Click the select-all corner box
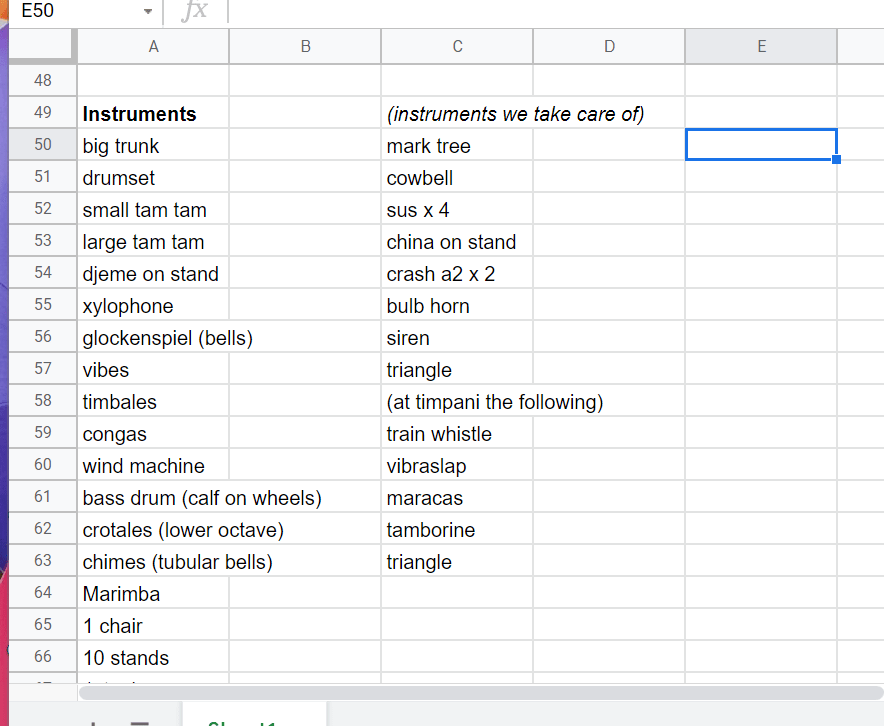This screenshot has height=726, width=884. (x=42, y=46)
